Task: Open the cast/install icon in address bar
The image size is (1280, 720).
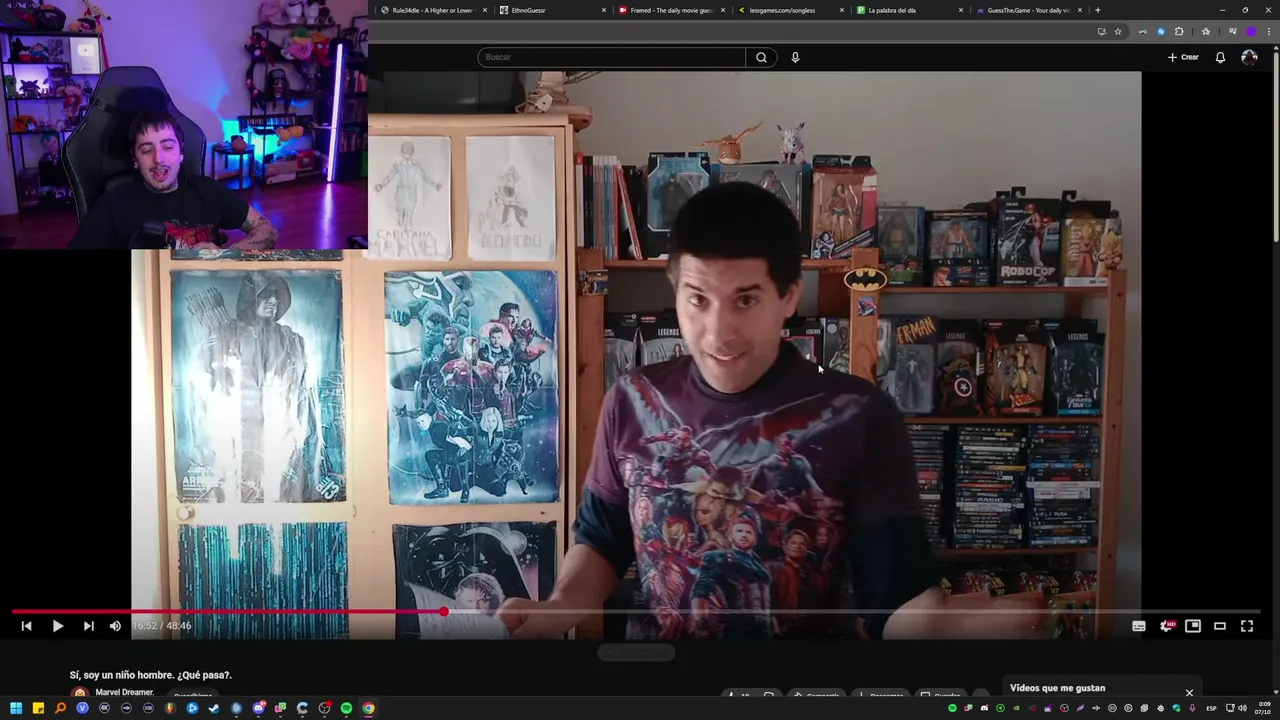Action: coord(1101,31)
